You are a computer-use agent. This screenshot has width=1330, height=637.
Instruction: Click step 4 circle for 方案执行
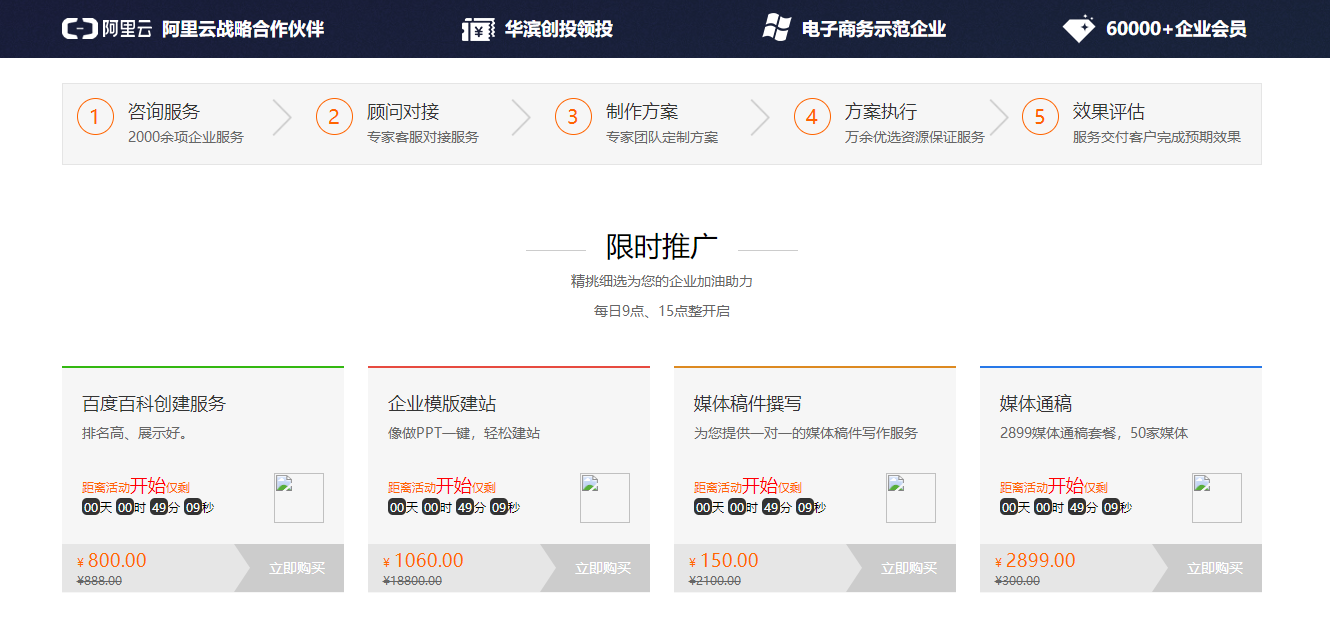(x=812, y=117)
